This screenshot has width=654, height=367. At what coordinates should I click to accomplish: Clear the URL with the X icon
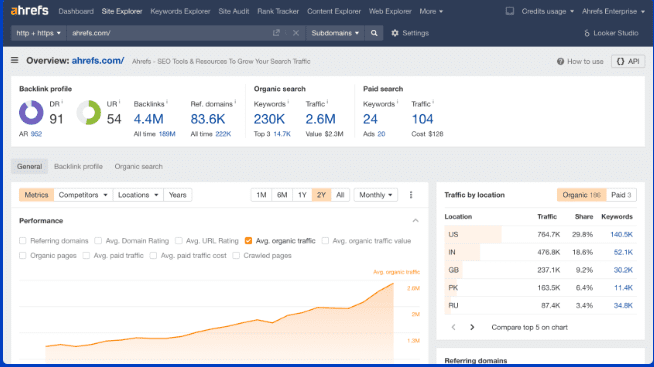[296, 33]
